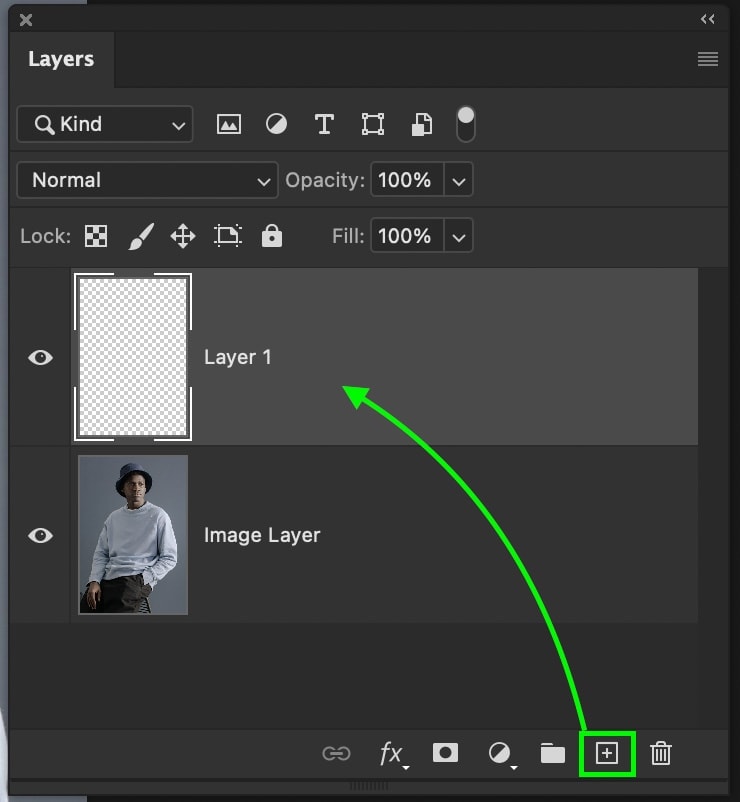Filter for pixel layers with image icon
The height and width of the screenshot is (802, 740).
(229, 124)
